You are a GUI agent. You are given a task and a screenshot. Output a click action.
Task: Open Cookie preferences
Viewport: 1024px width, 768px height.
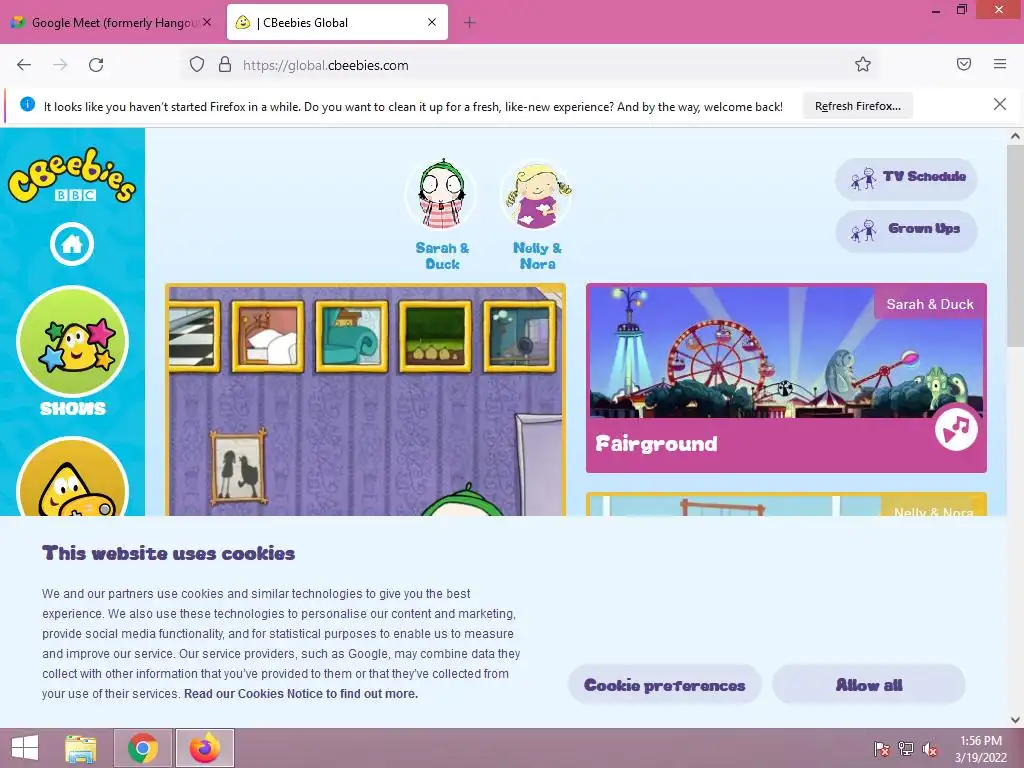(x=665, y=685)
